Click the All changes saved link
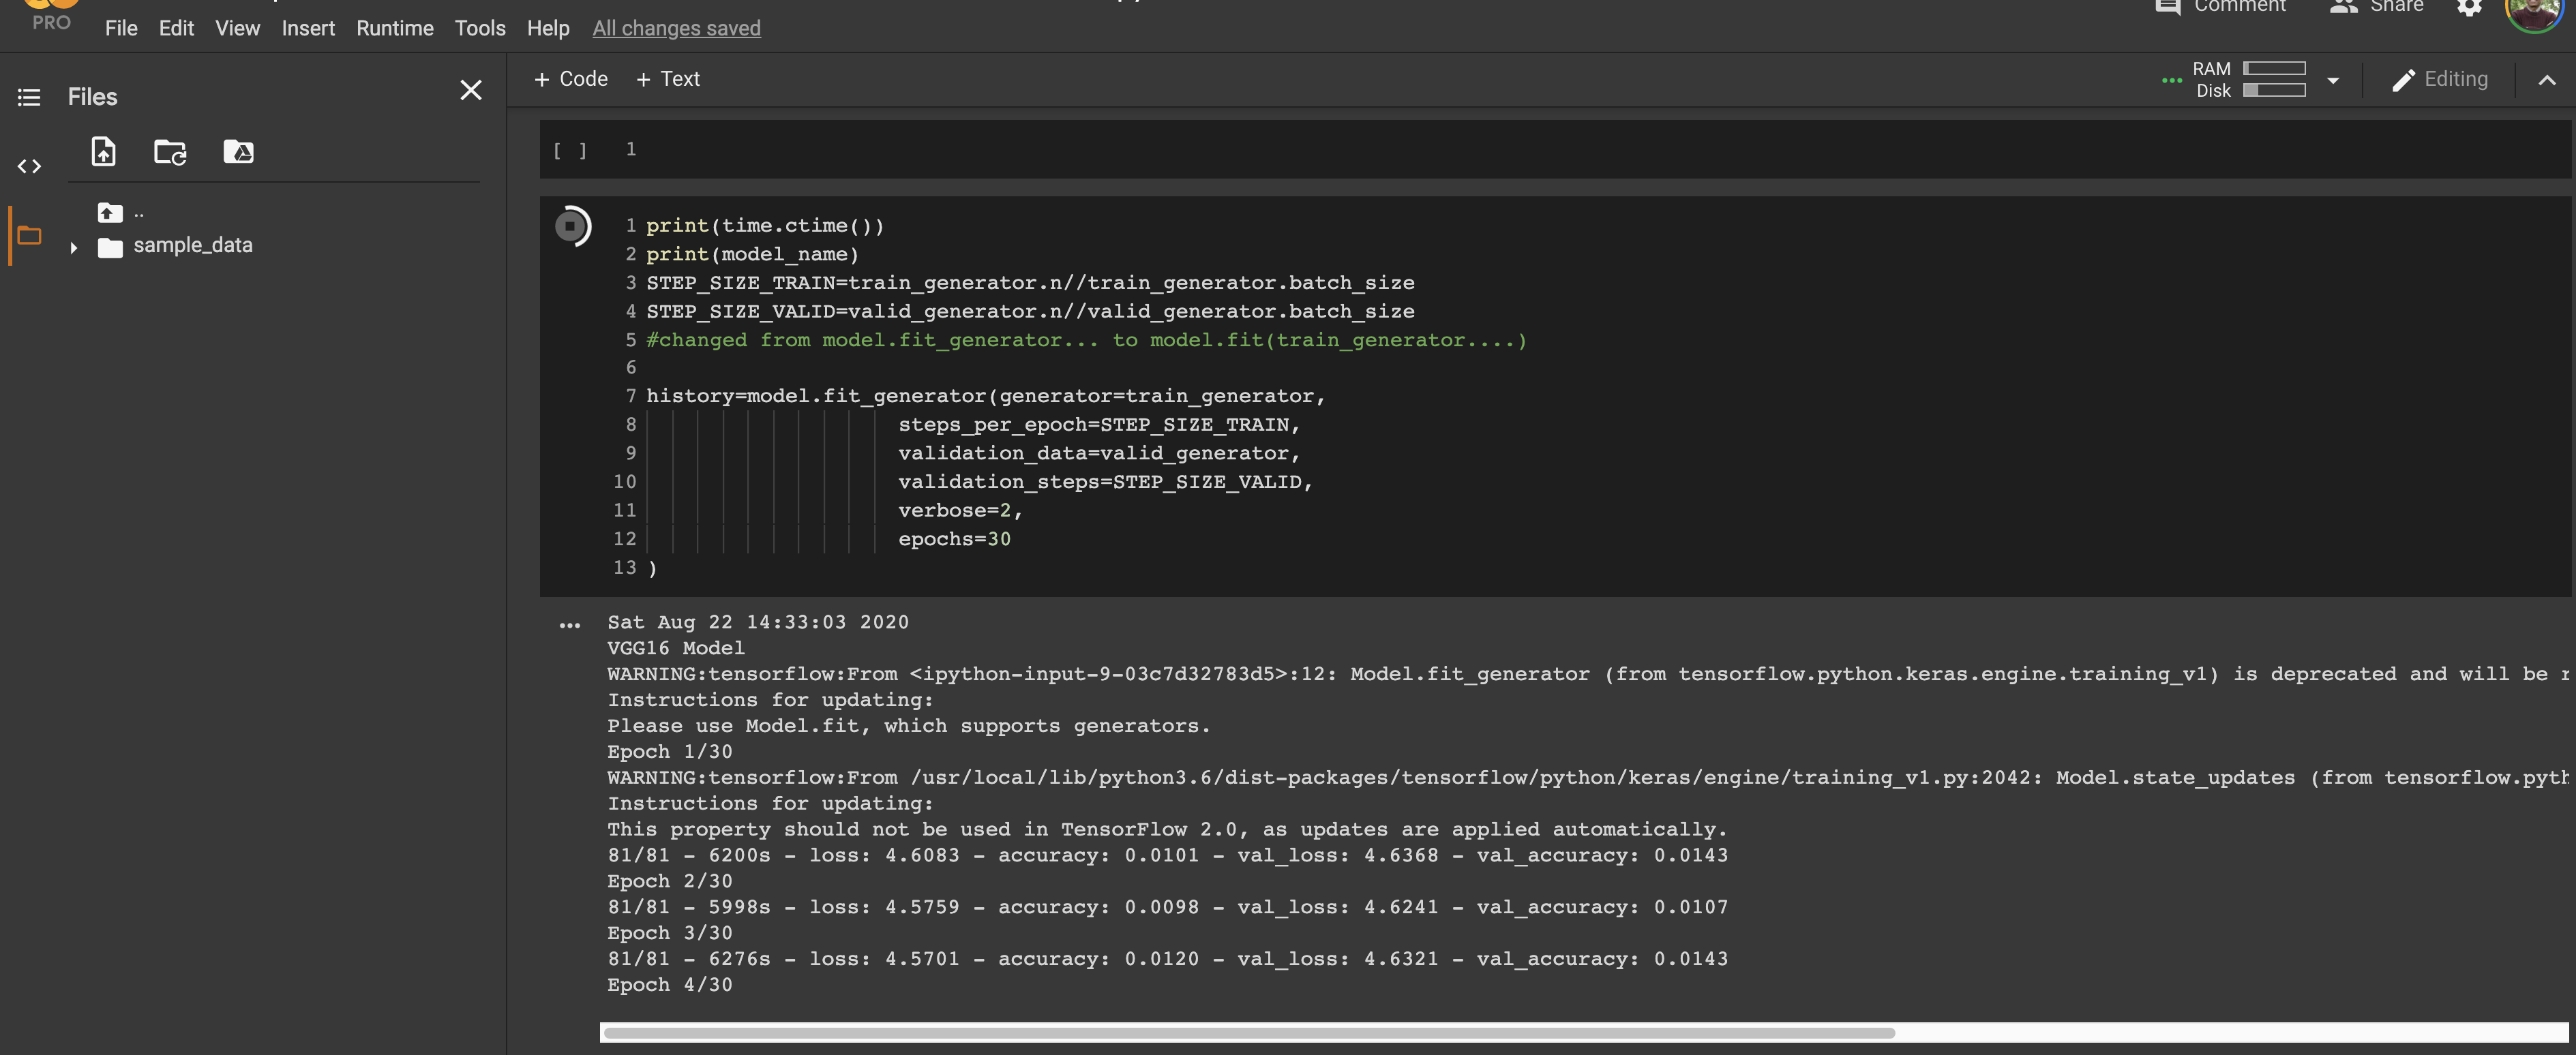This screenshot has width=2576, height=1055. [676, 28]
